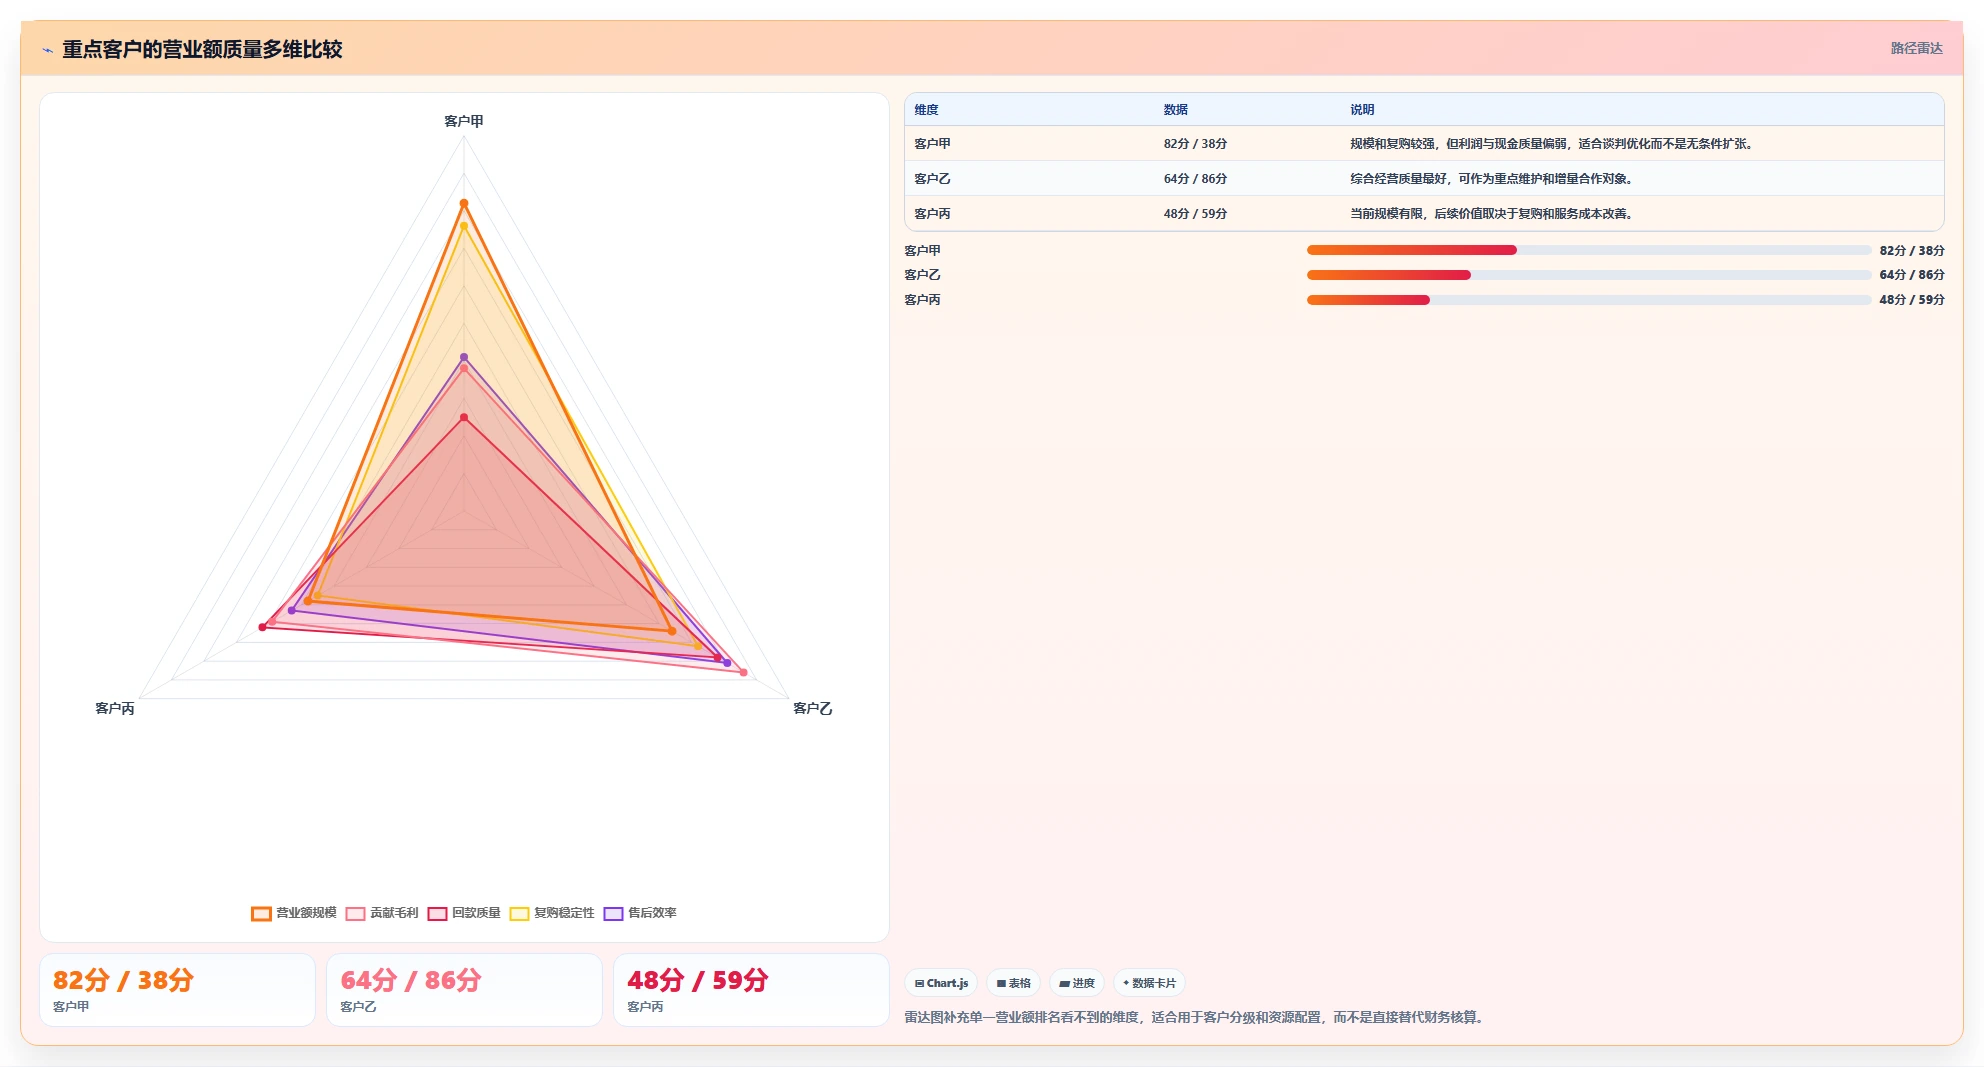The image size is (1984, 1067).
Task: Click the red 48分 / 59分 stat card value
Action: click(x=697, y=980)
